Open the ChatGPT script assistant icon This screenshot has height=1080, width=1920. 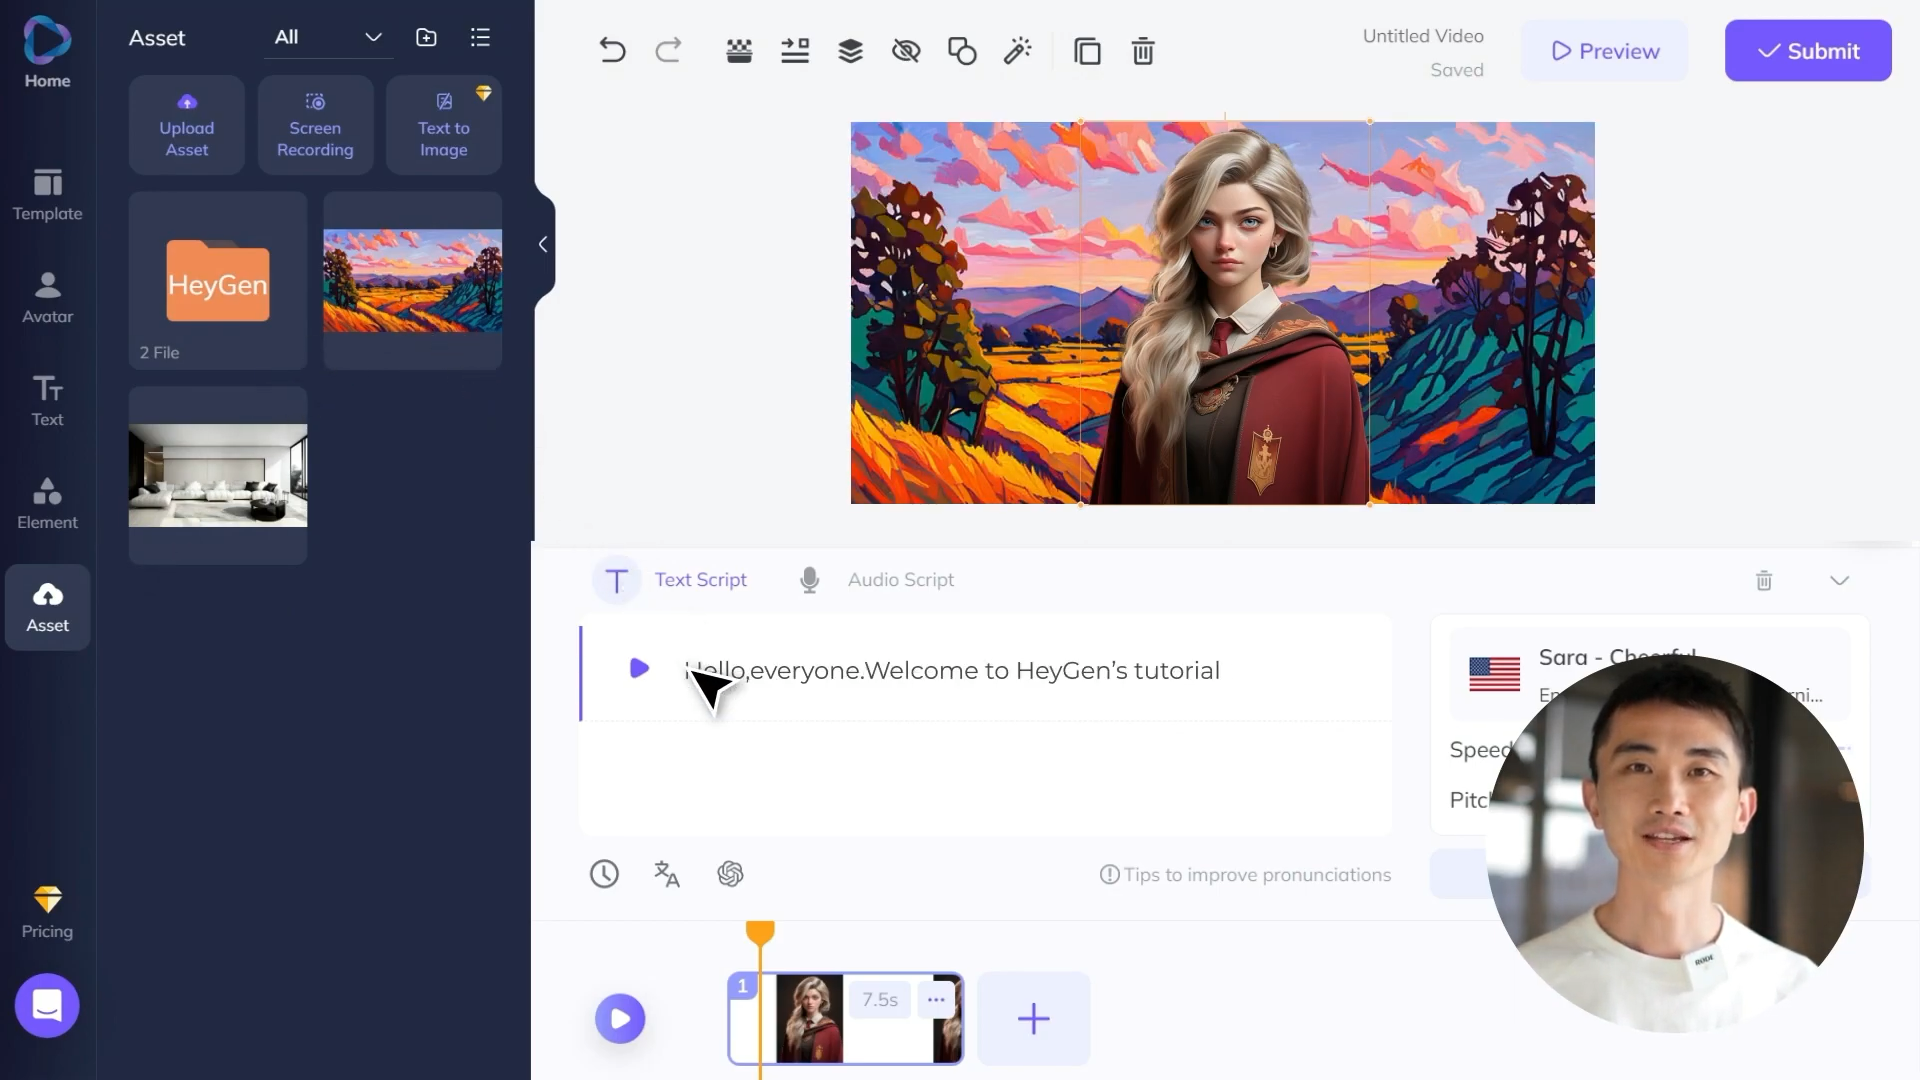(x=730, y=873)
